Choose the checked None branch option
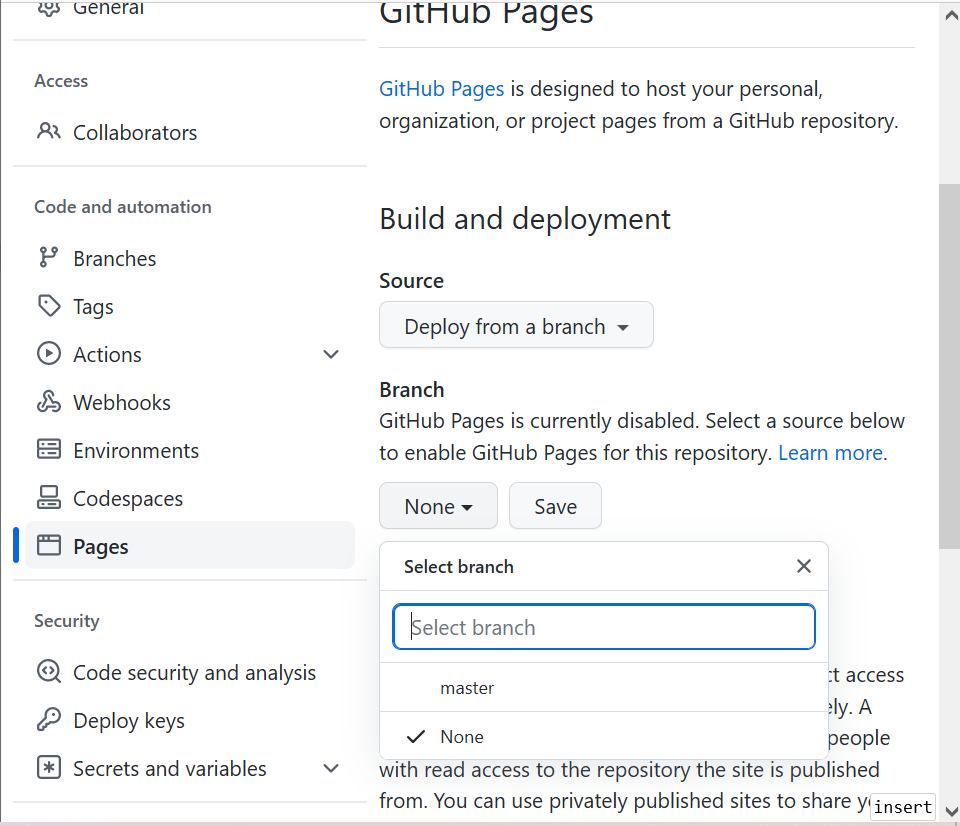The image size is (960, 826). point(604,736)
